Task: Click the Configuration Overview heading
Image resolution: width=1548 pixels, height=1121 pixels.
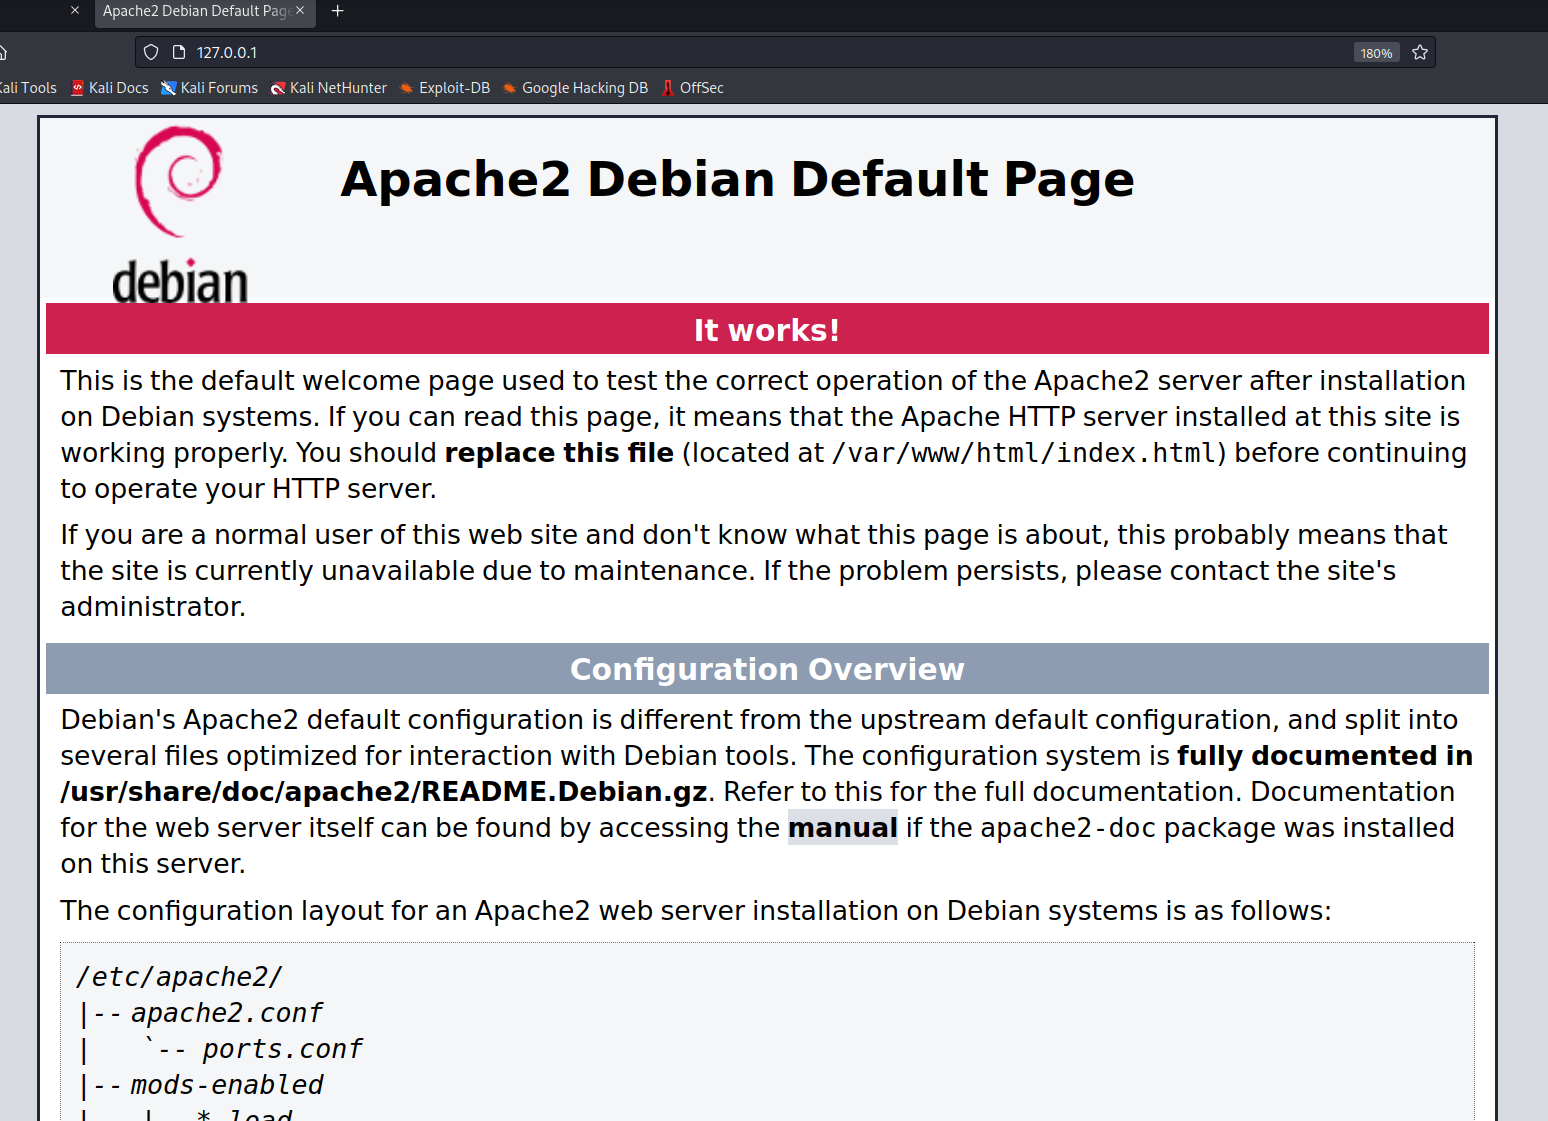Action: coord(767,668)
